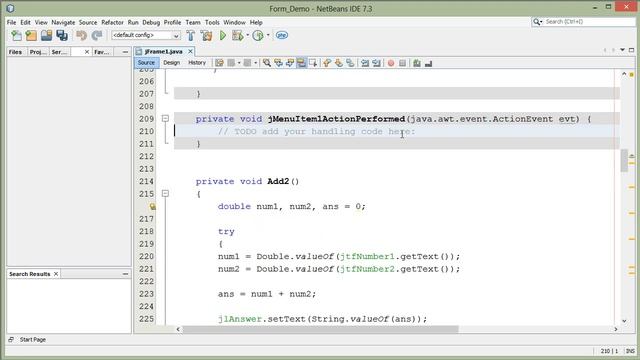Click the Save All toolbar icon
The height and width of the screenshot is (360, 640).
(62, 36)
